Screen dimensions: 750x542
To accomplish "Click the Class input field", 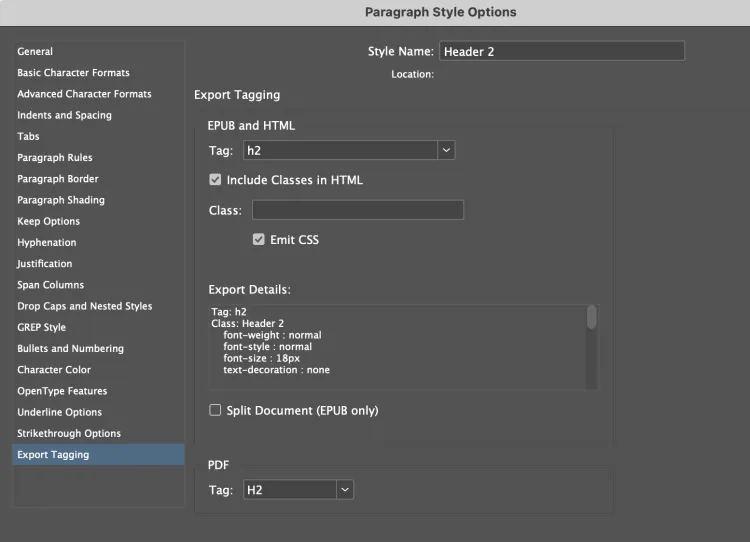I will [357, 210].
